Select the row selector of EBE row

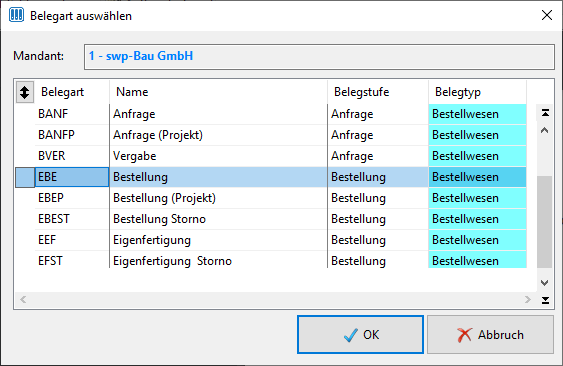tap(25, 177)
